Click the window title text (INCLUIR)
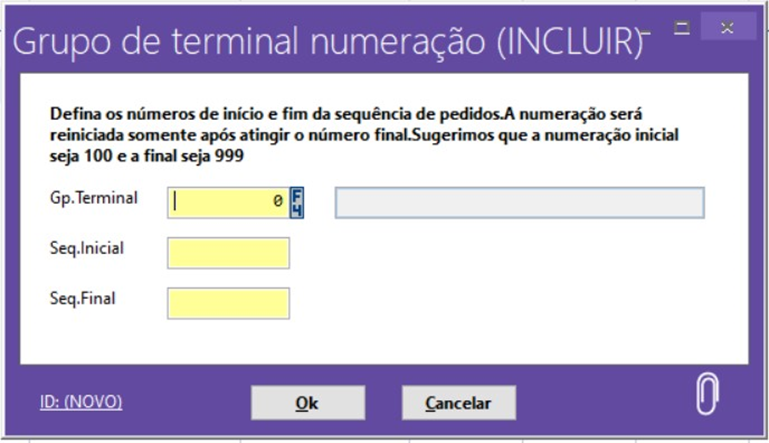 323,42
